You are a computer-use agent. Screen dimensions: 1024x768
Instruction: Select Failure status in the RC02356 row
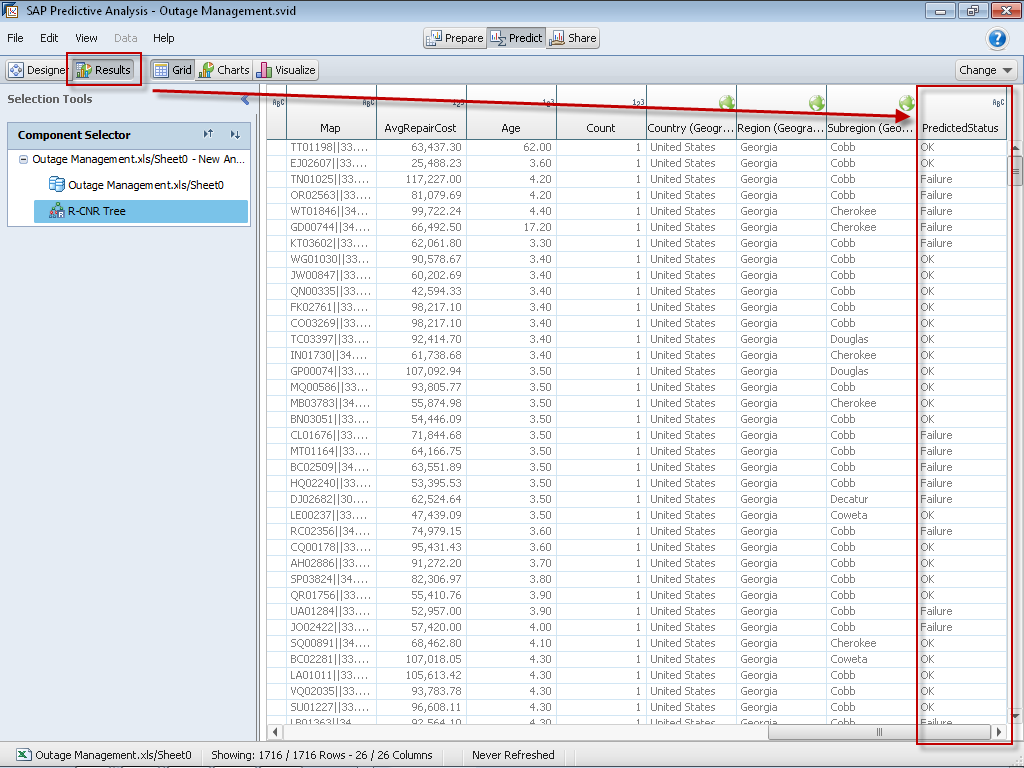[961, 532]
